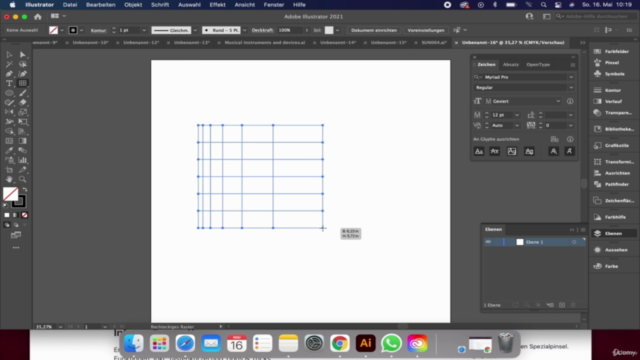
Task: Open the Effekt menu
Action: (x=218, y=5)
